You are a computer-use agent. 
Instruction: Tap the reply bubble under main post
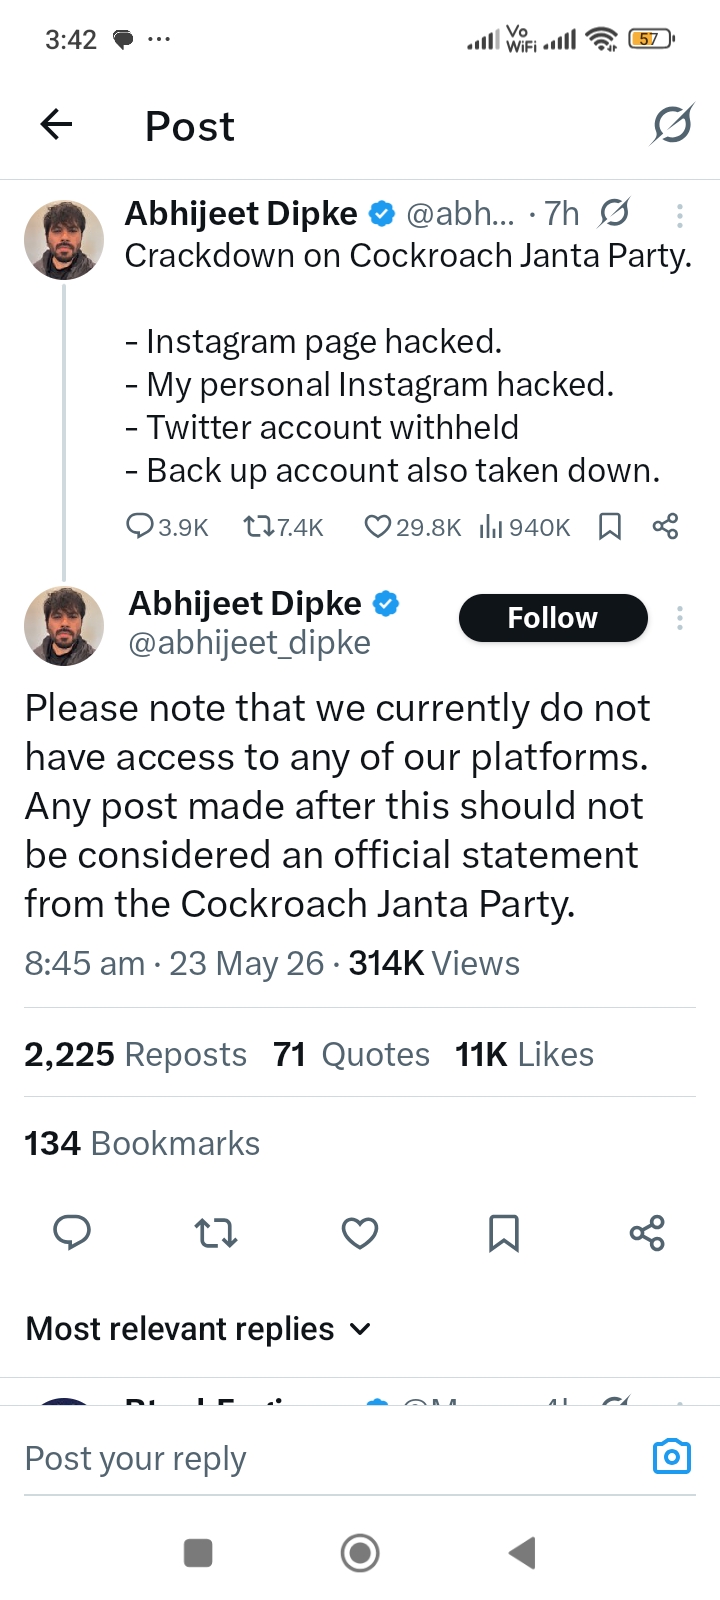point(72,1233)
